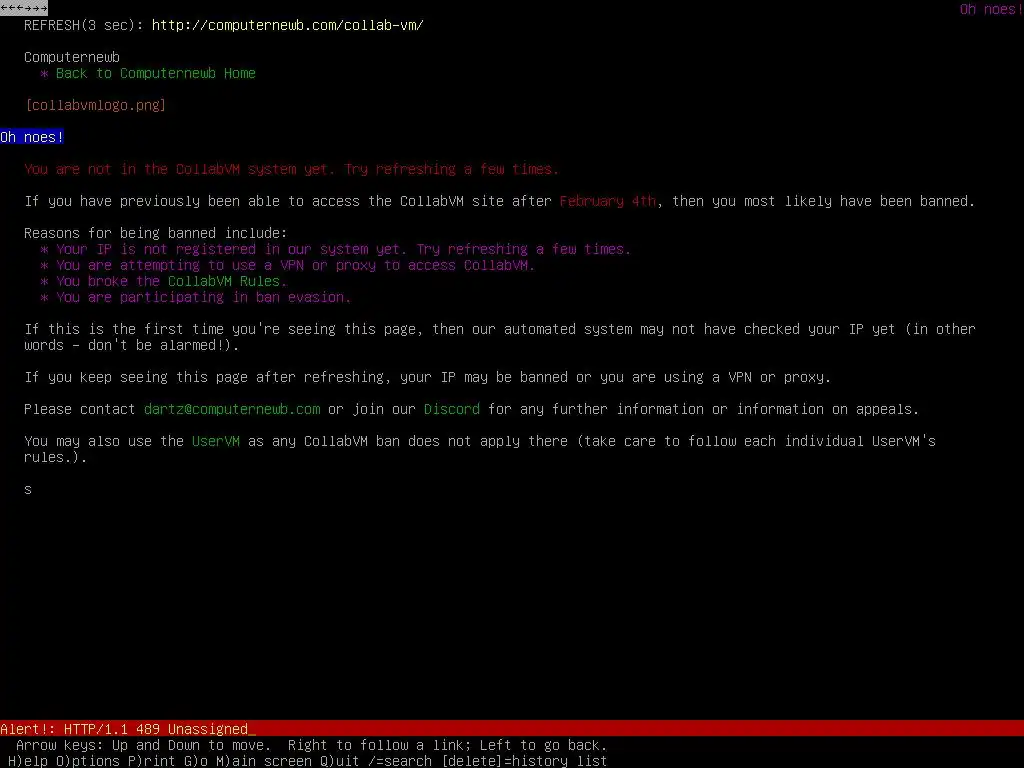The height and width of the screenshot is (768, 1024).
Task: Click the arrows indicator in the top-left corner
Action: pos(24,8)
